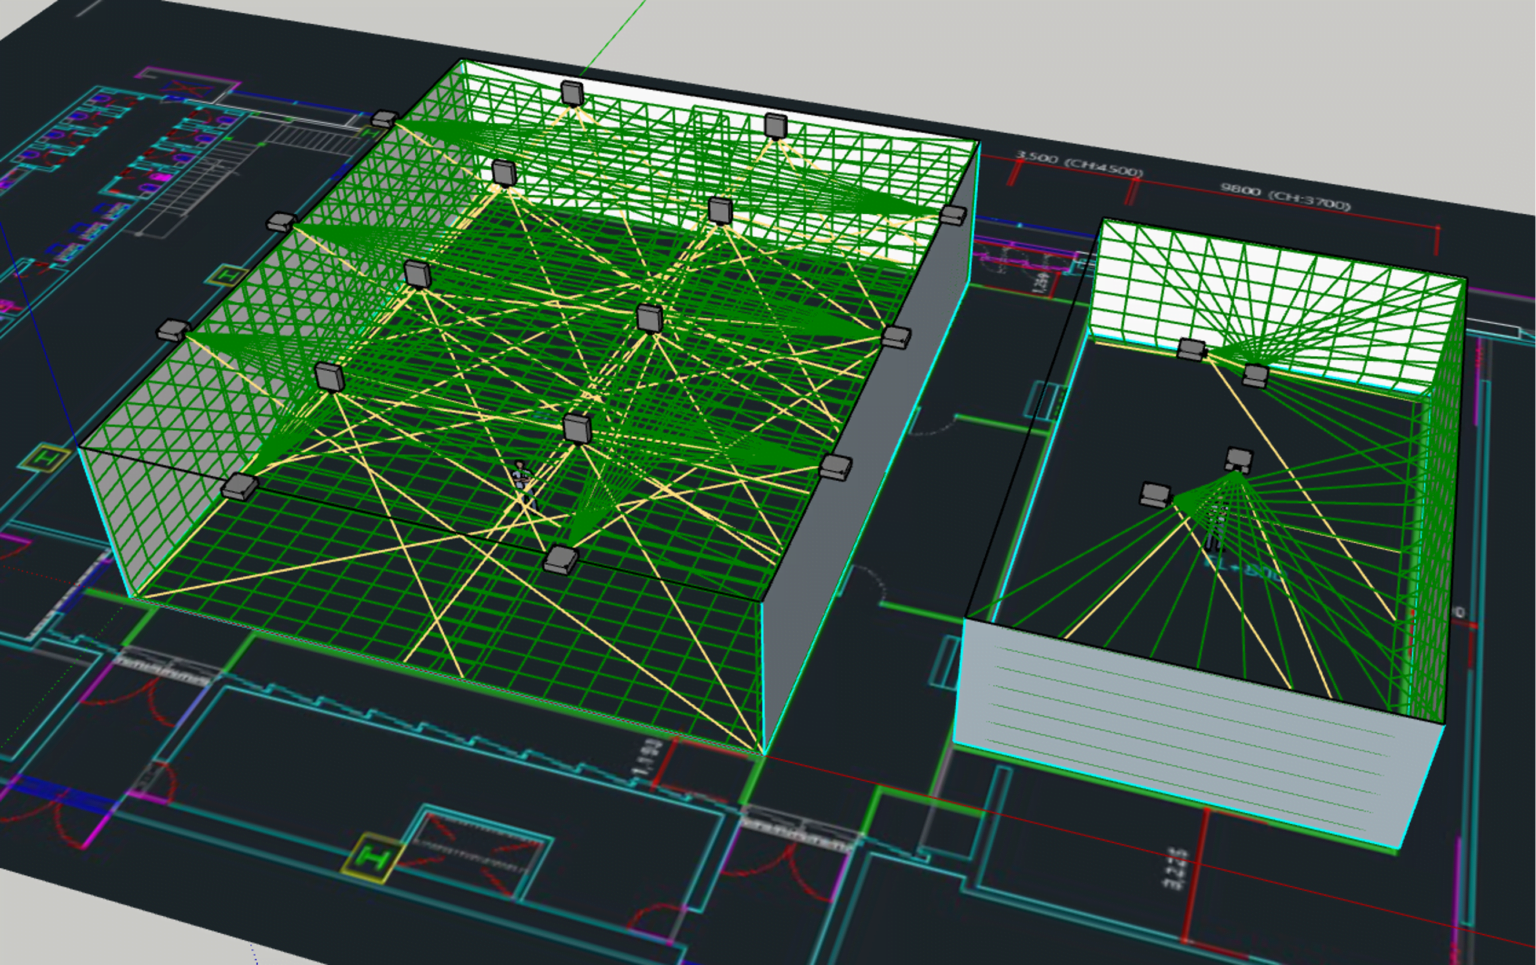Click the white back wall of the small room

click(1270, 300)
